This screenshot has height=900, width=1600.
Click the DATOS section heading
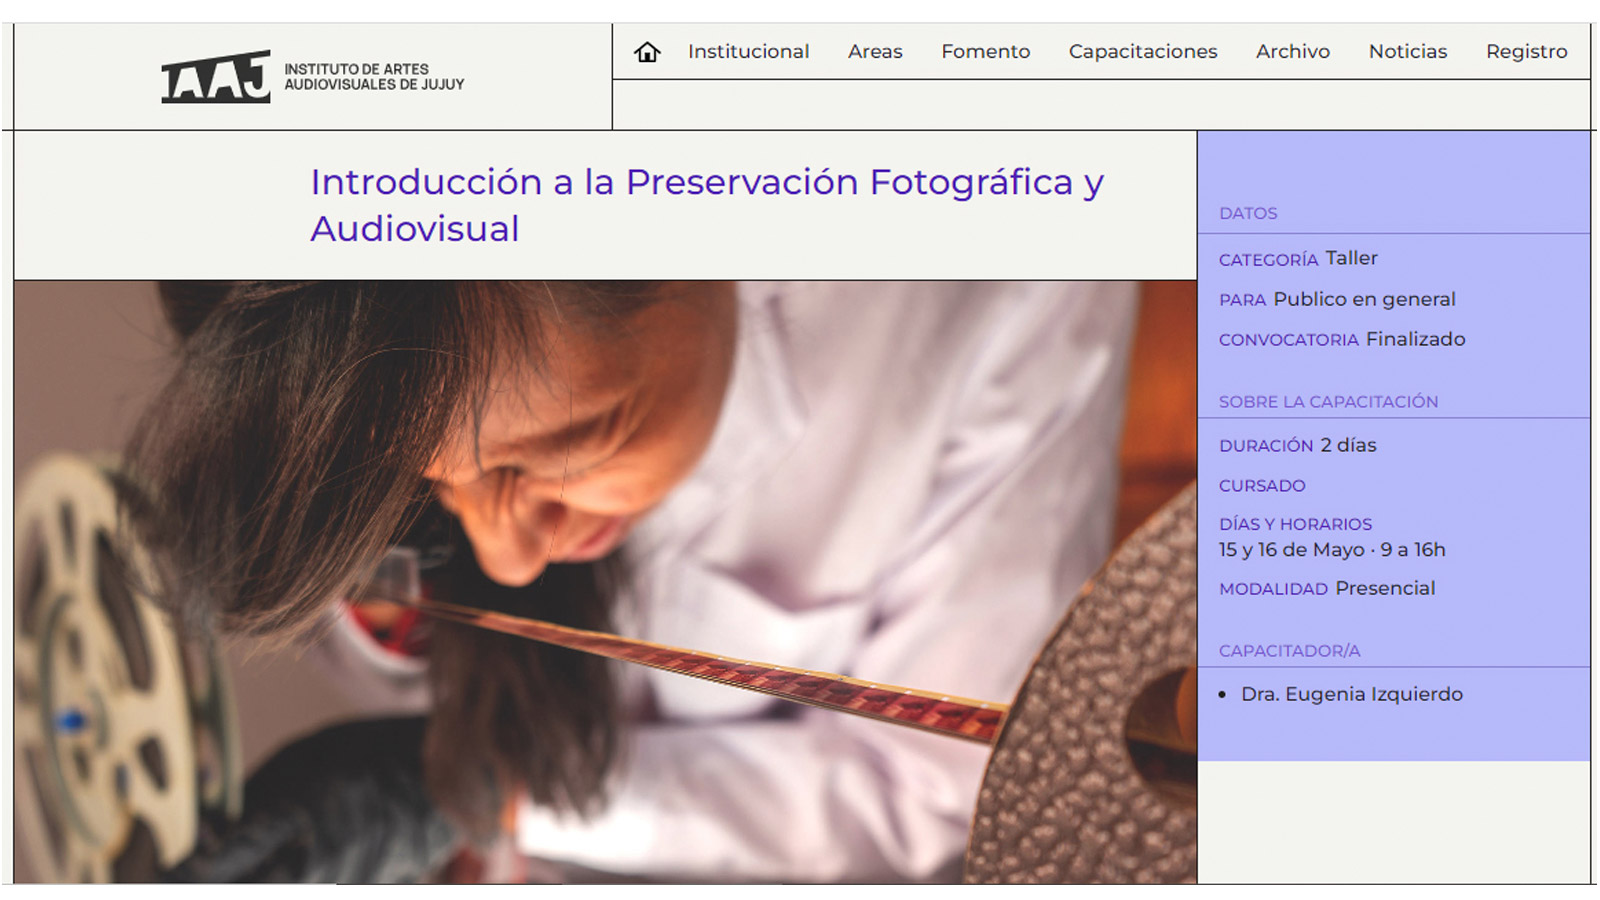(x=1248, y=213)
